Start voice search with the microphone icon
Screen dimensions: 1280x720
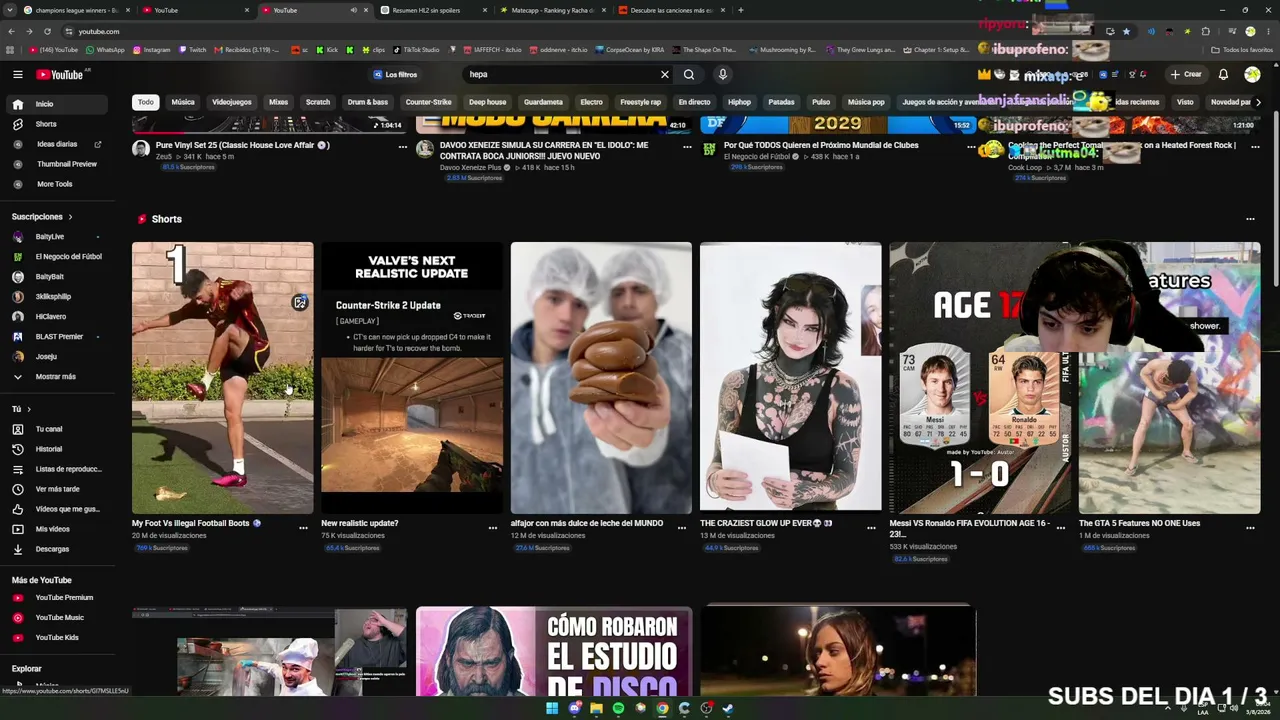722,74
